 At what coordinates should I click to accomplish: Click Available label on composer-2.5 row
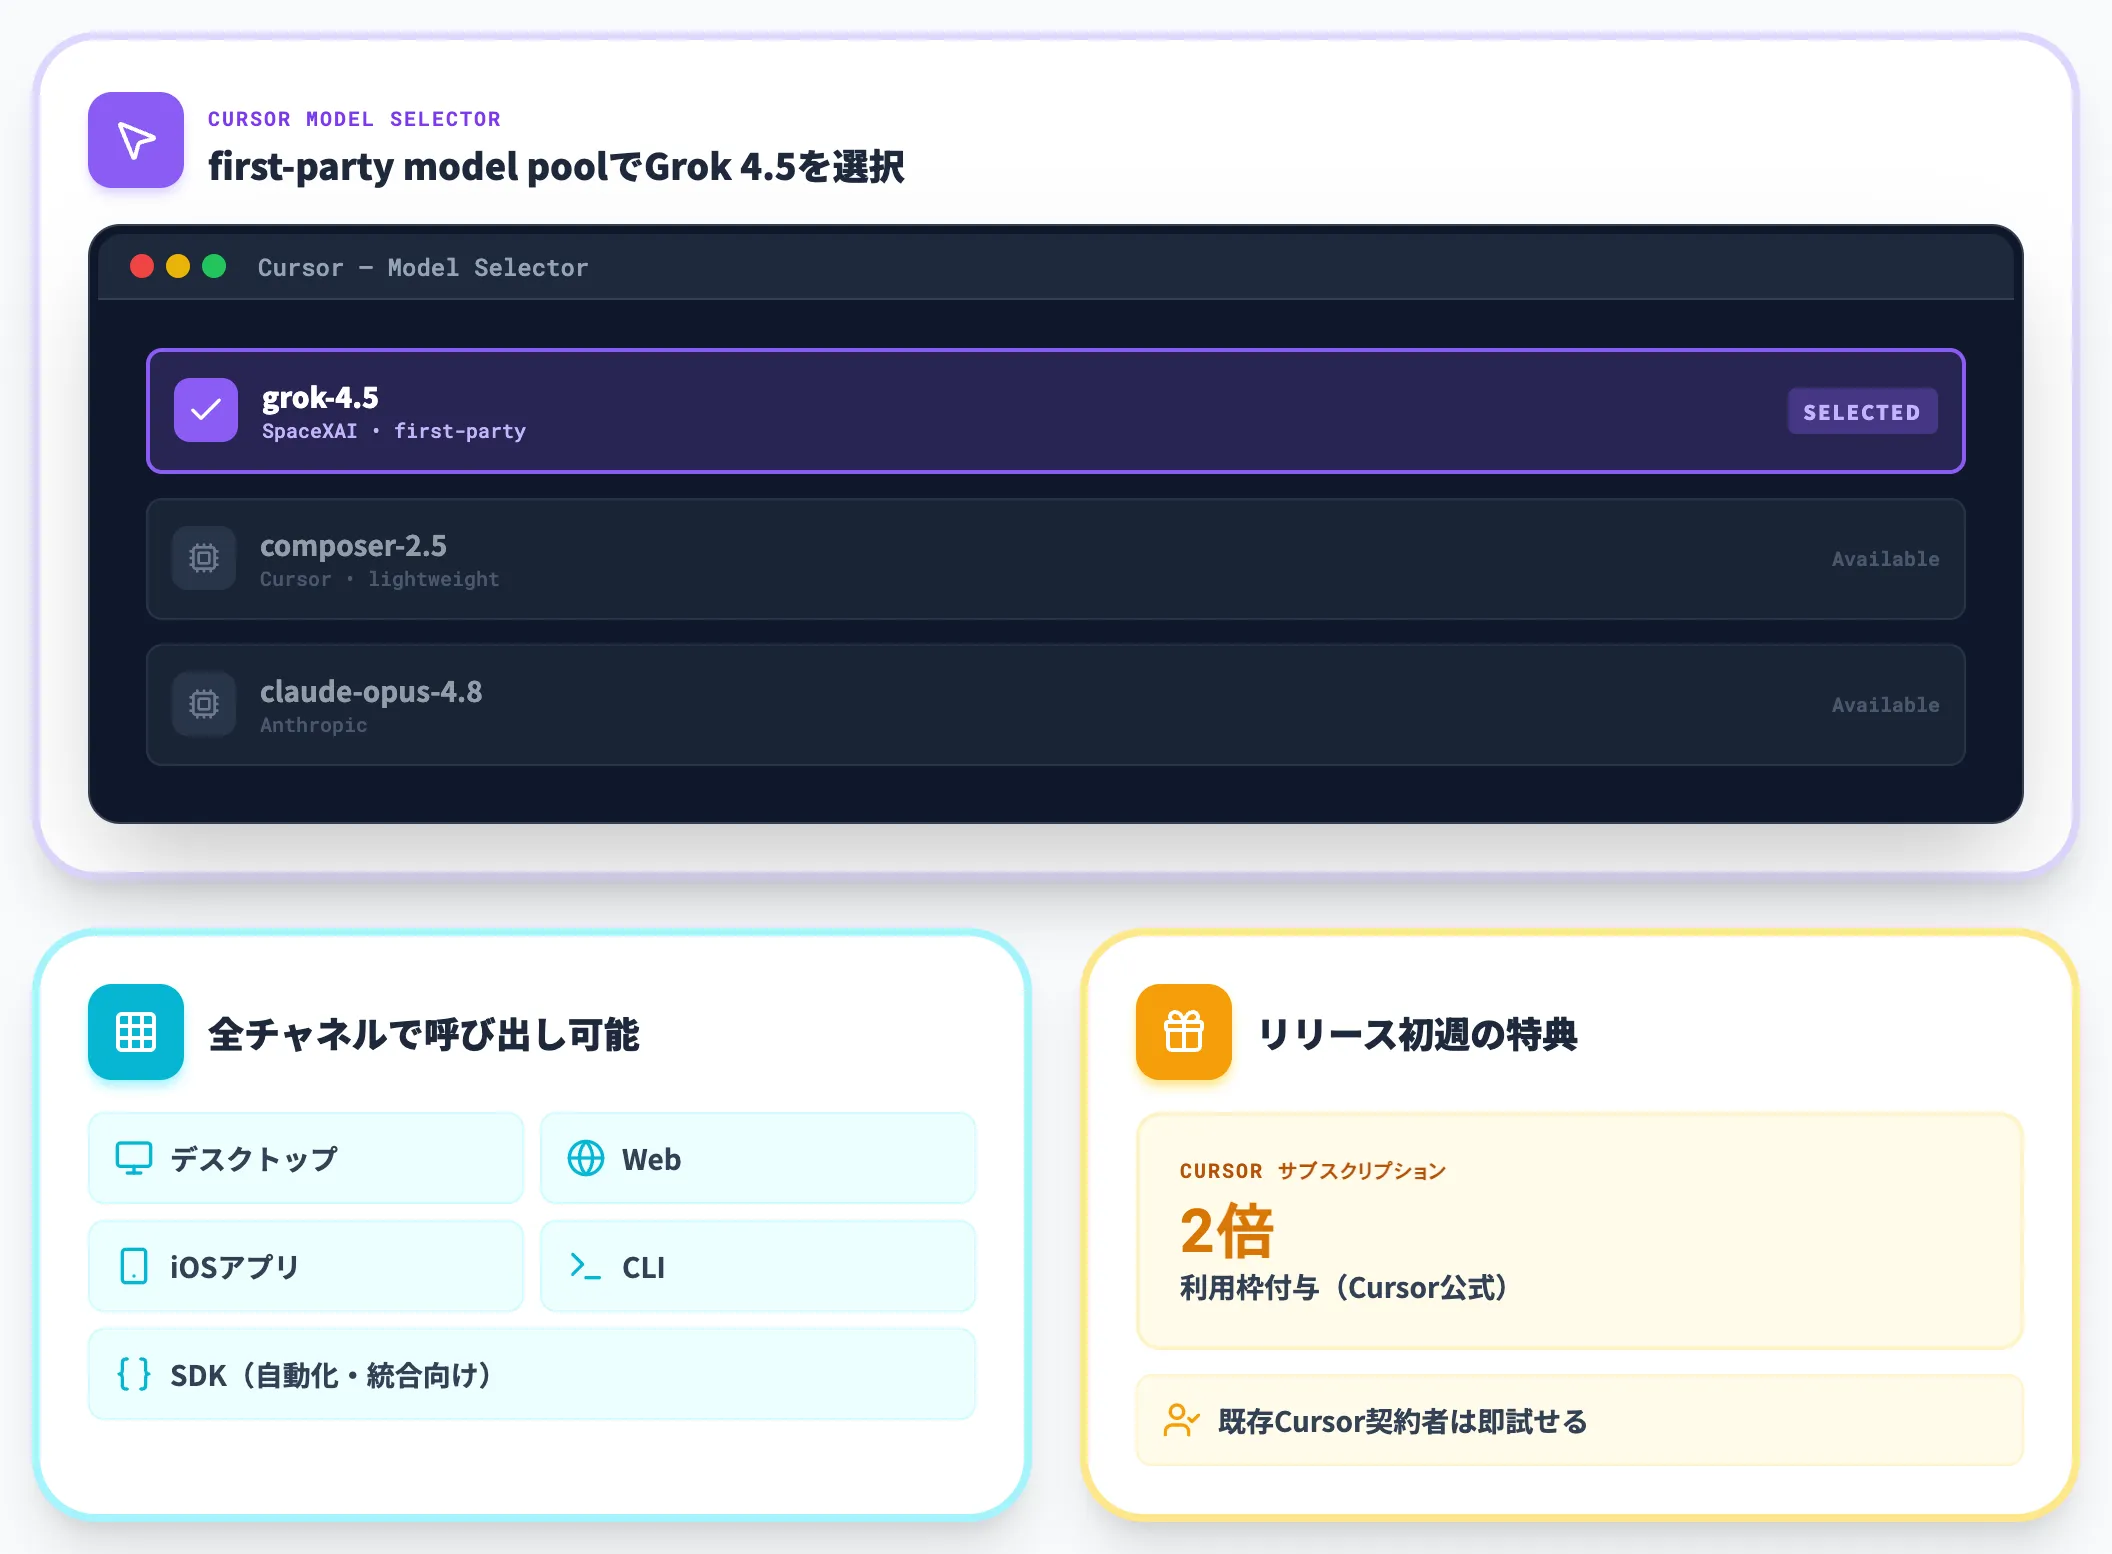tap(1885, 559)
